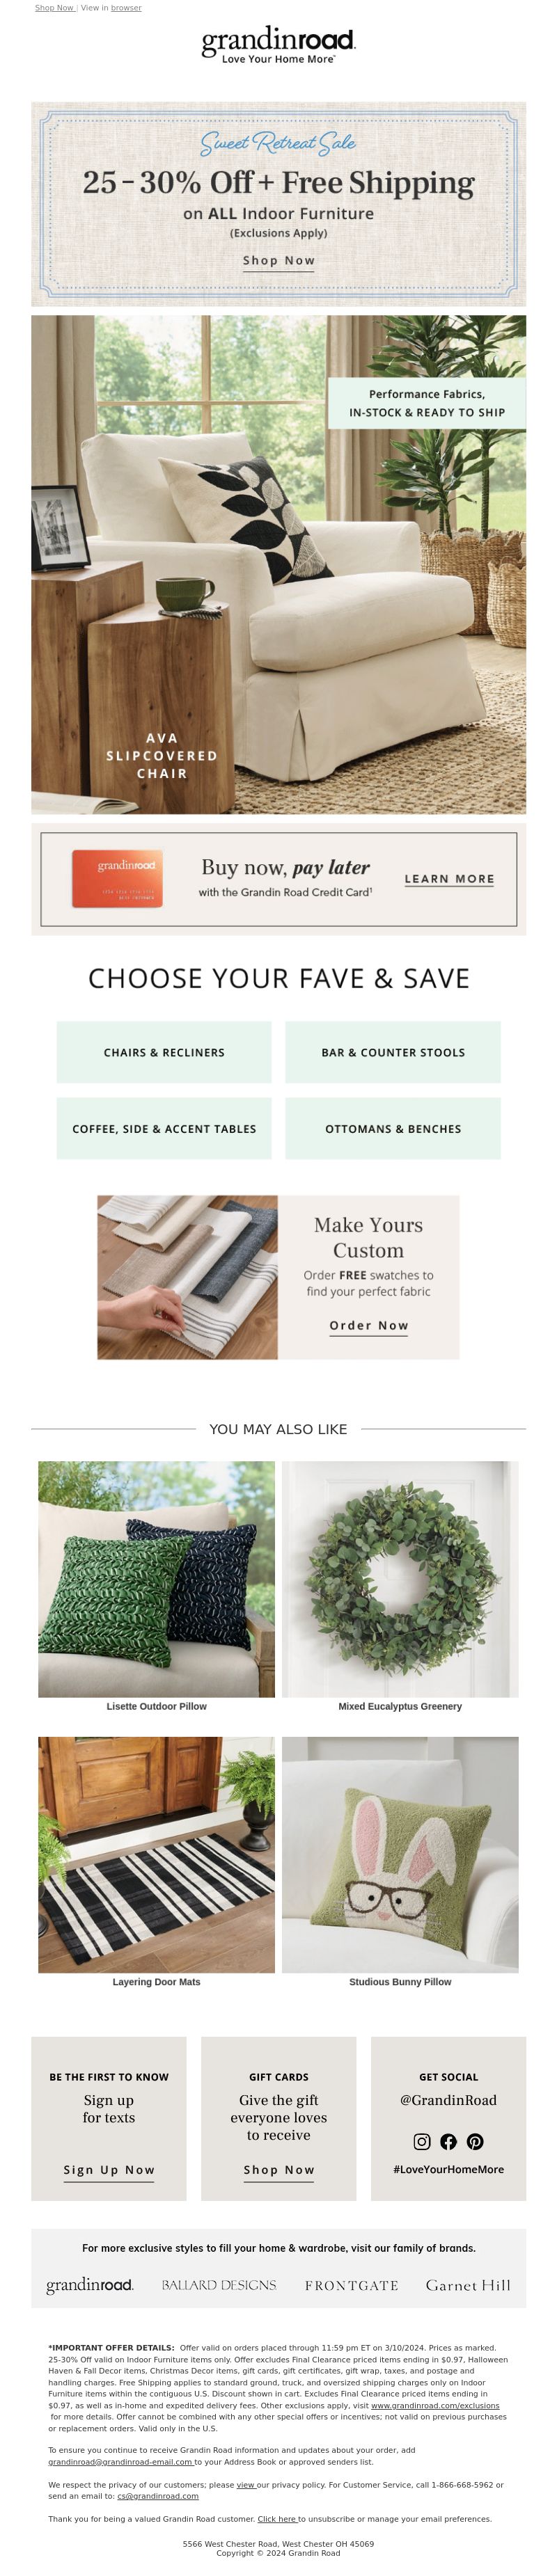Image resolution: width=557 pixels, height=2576 pixels.
Task: Click Learn More about the credit card
Action: 449,879
